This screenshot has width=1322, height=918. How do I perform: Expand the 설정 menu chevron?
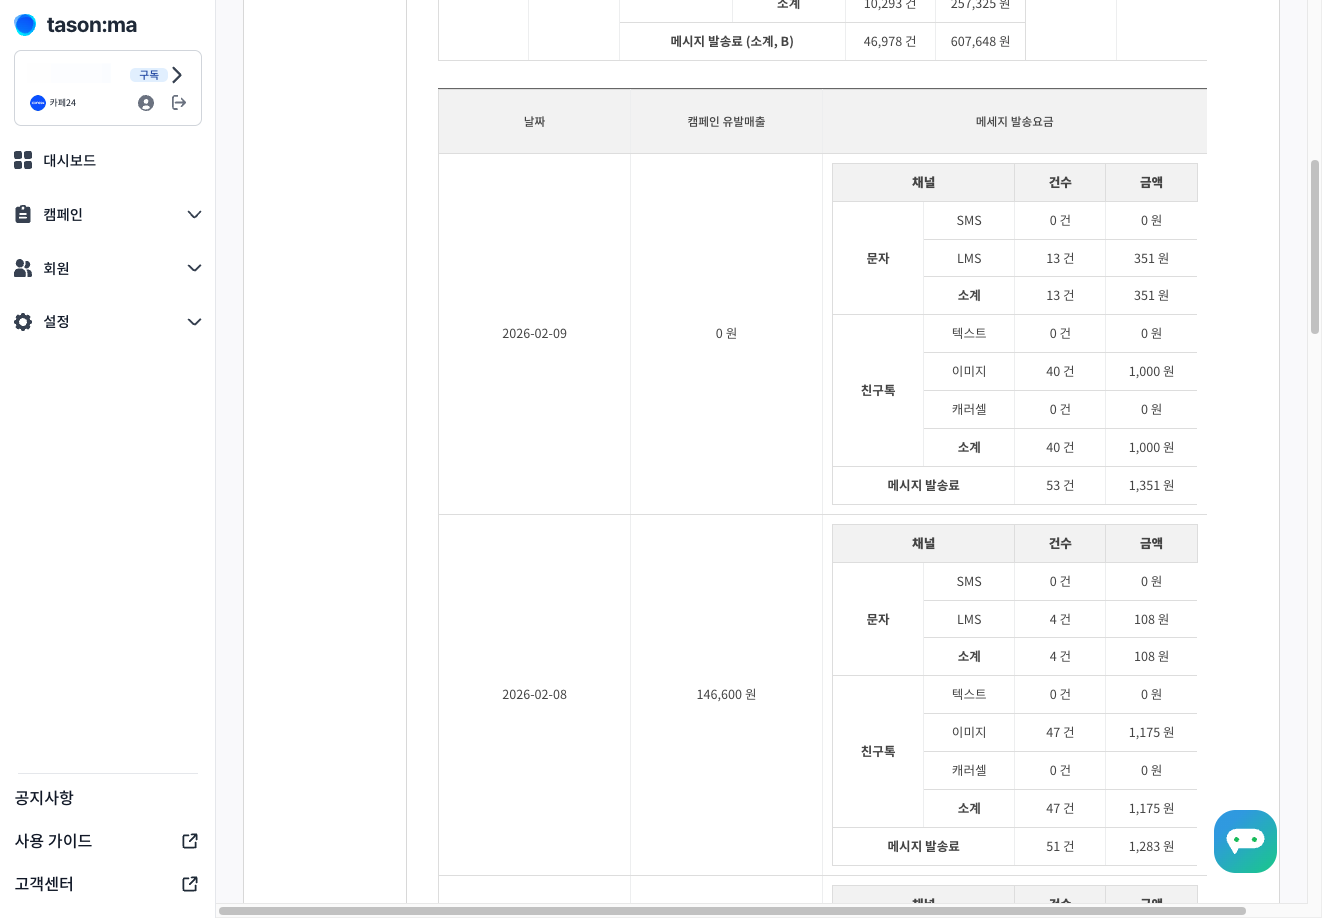click(x=194, y=322)
